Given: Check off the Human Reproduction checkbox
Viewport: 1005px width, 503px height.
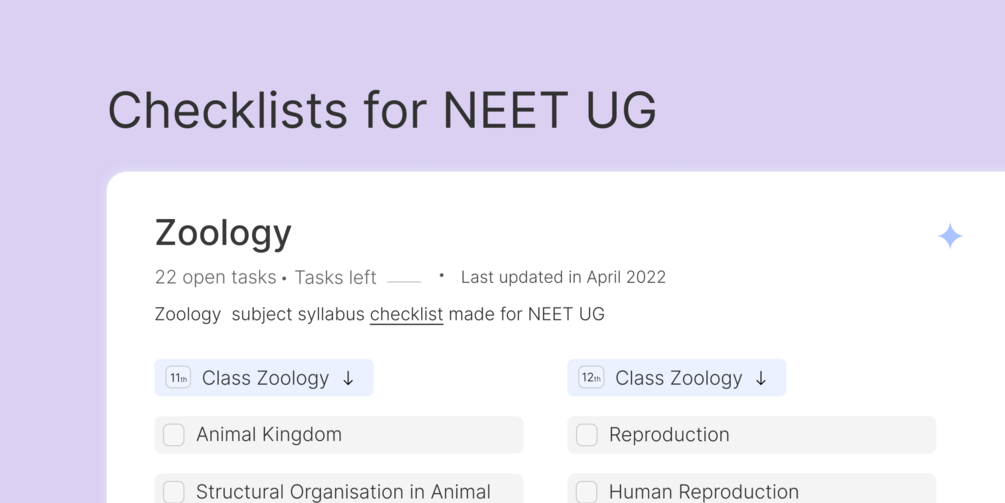Looking at the screenshot, I should point(587,491).
